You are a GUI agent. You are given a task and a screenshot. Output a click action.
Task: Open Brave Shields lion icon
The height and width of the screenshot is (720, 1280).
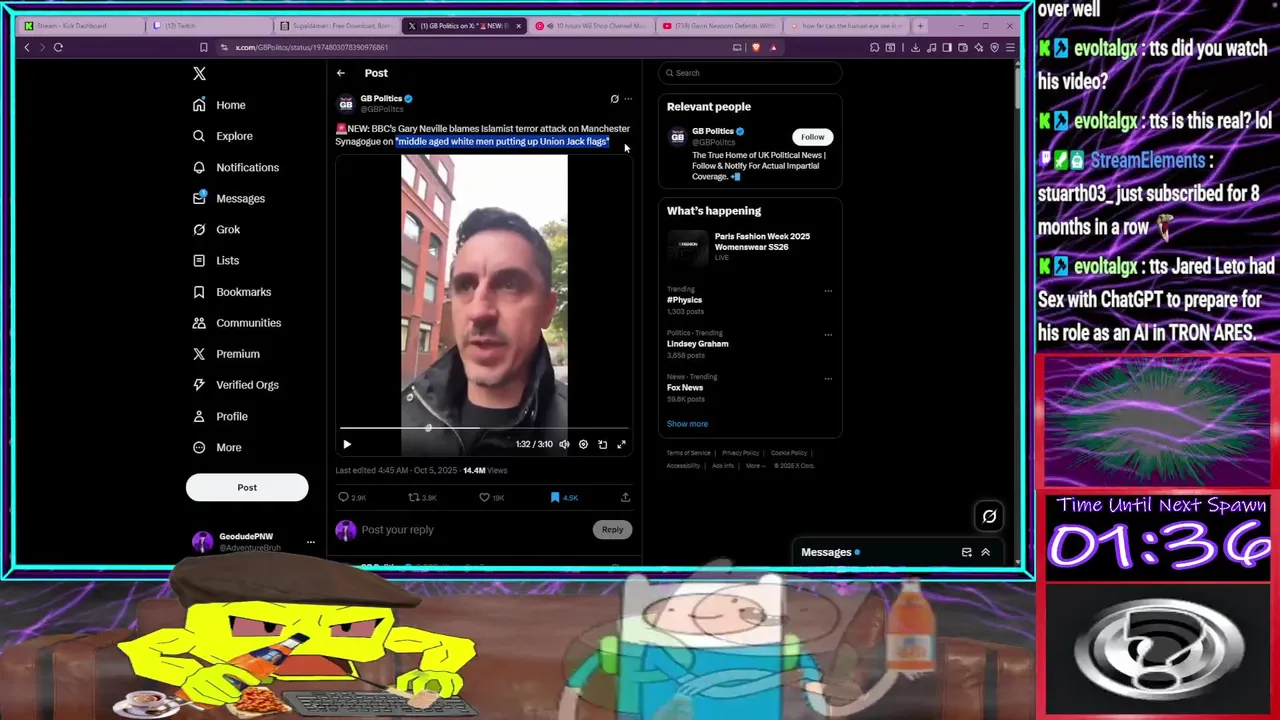point(755,47)
